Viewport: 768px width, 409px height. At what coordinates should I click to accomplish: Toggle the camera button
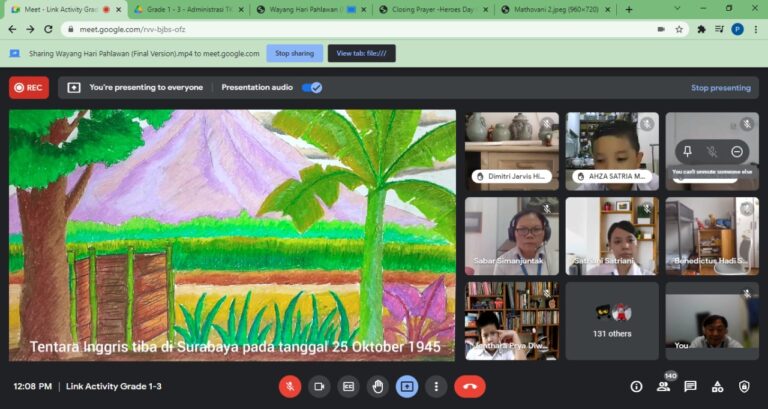tap(319, 386)
